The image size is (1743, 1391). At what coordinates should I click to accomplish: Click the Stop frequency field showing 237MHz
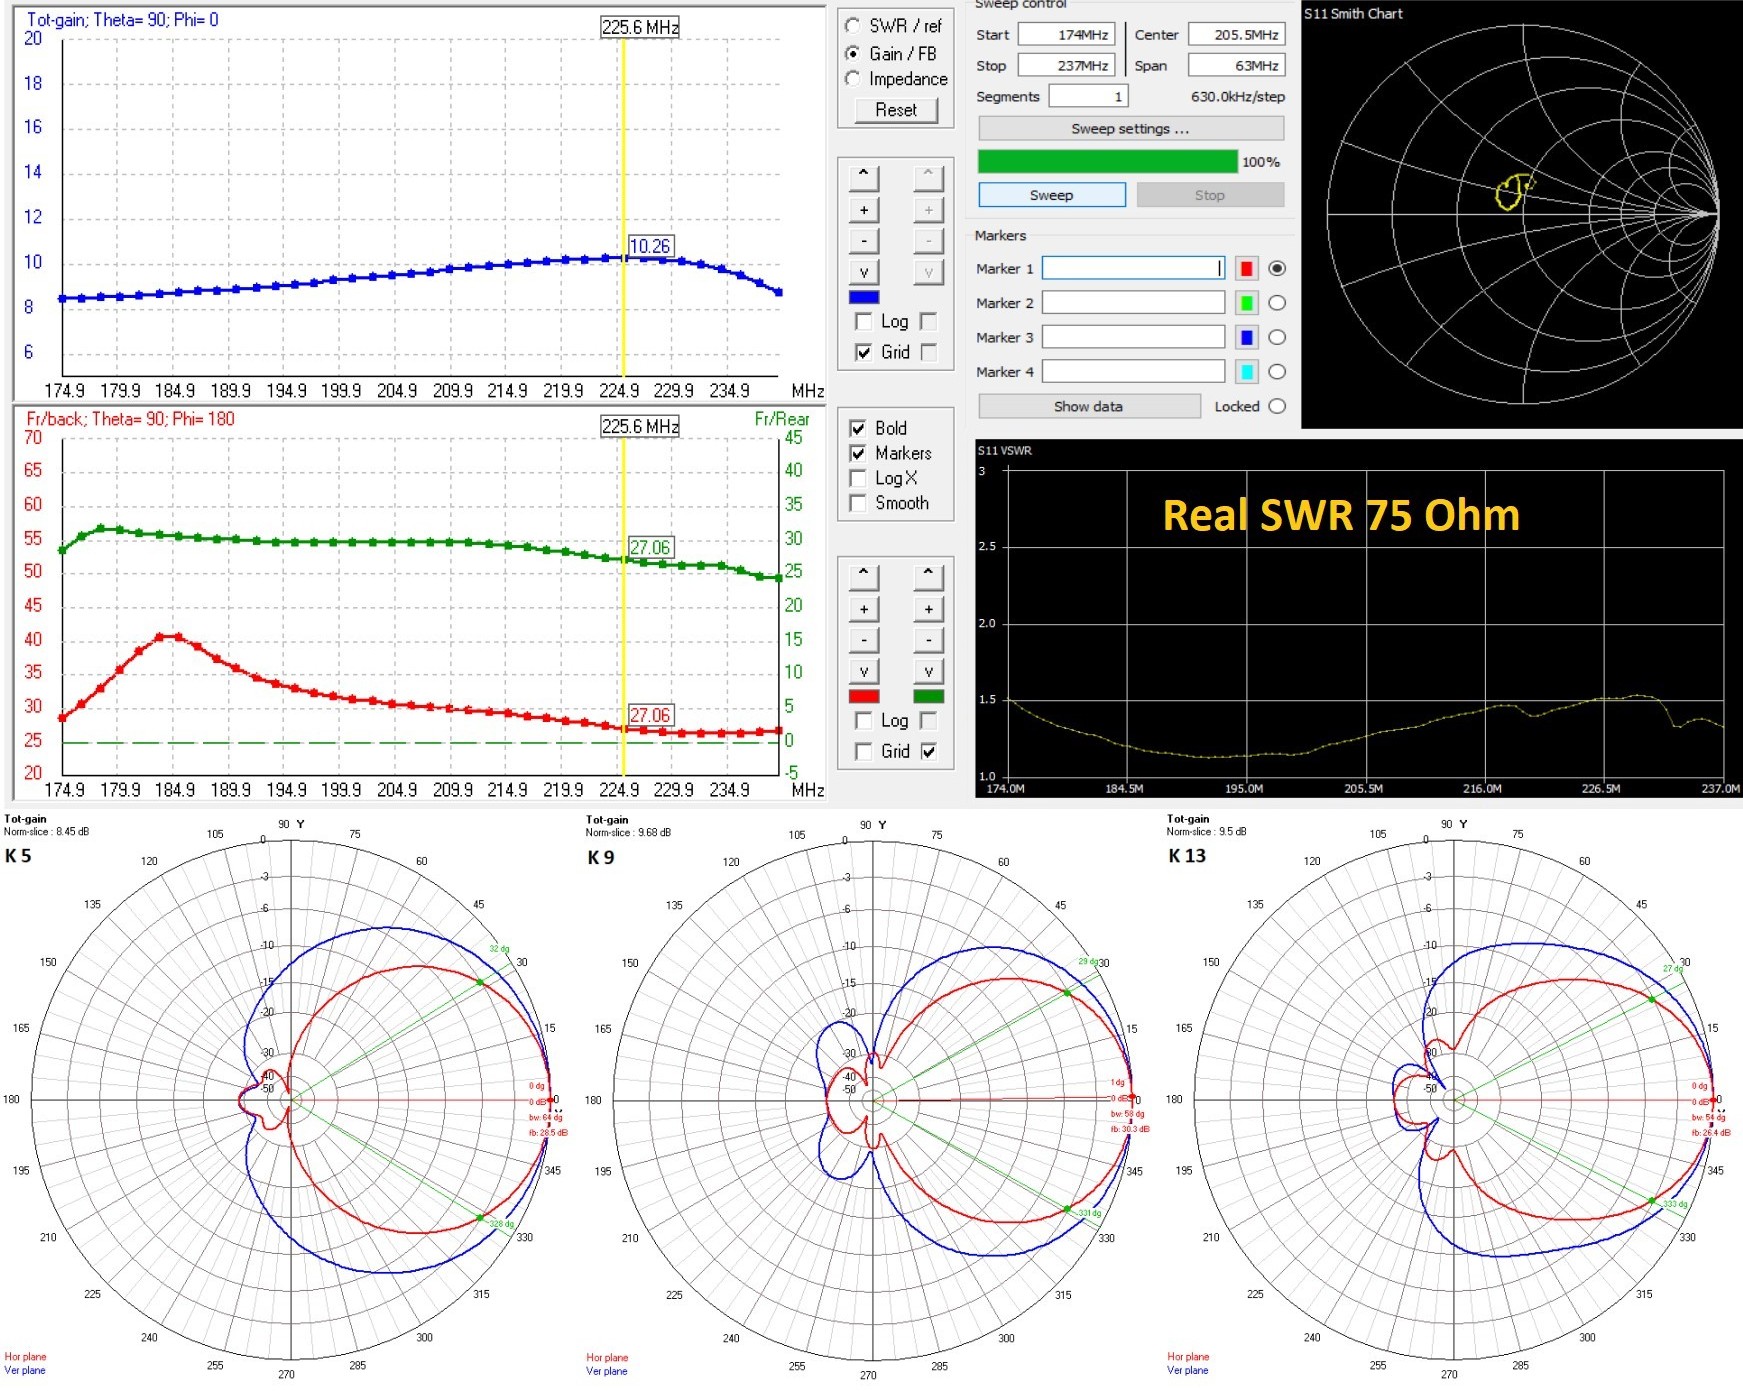(1066, 65)
